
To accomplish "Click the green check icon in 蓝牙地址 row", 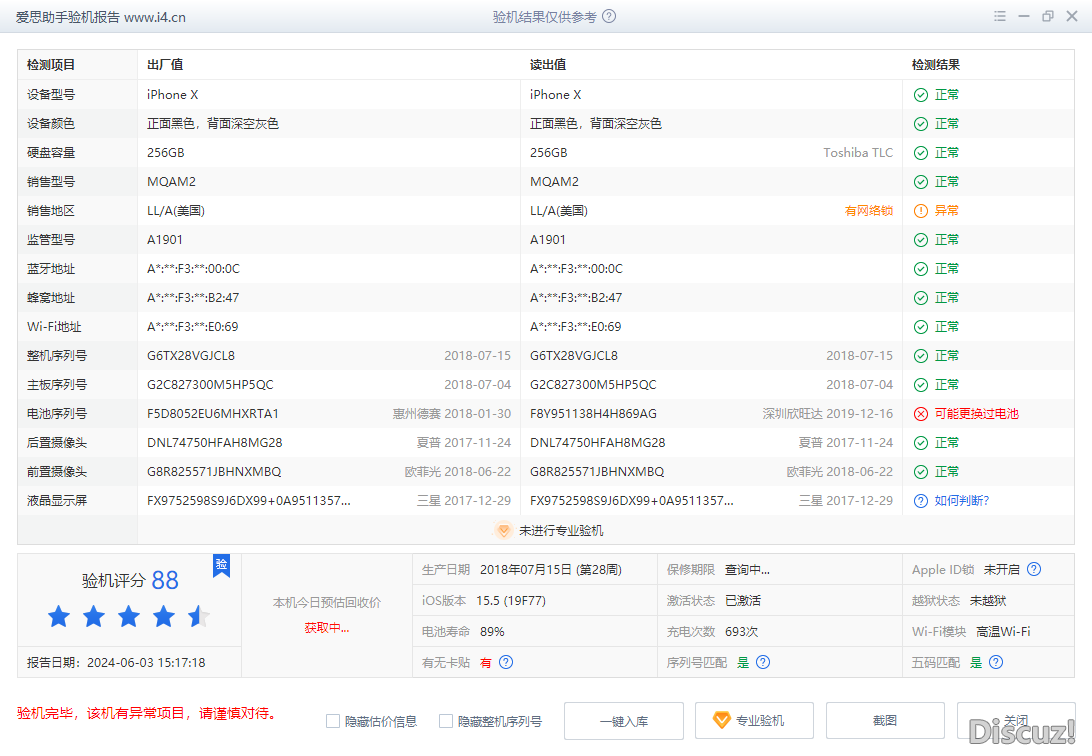I will coord(921,269).
